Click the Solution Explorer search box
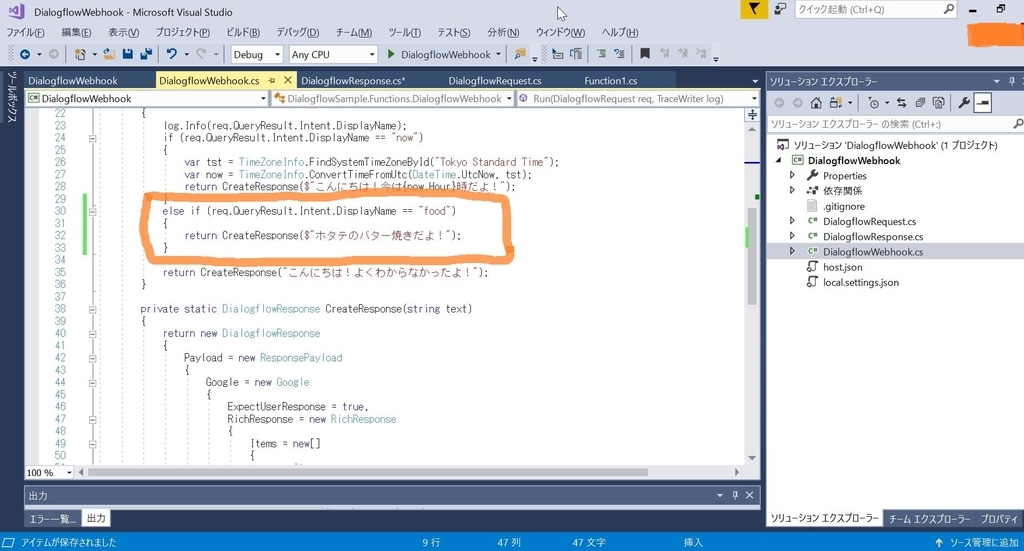This screenshot has height=551, width=1024. [x=895, y=124]
